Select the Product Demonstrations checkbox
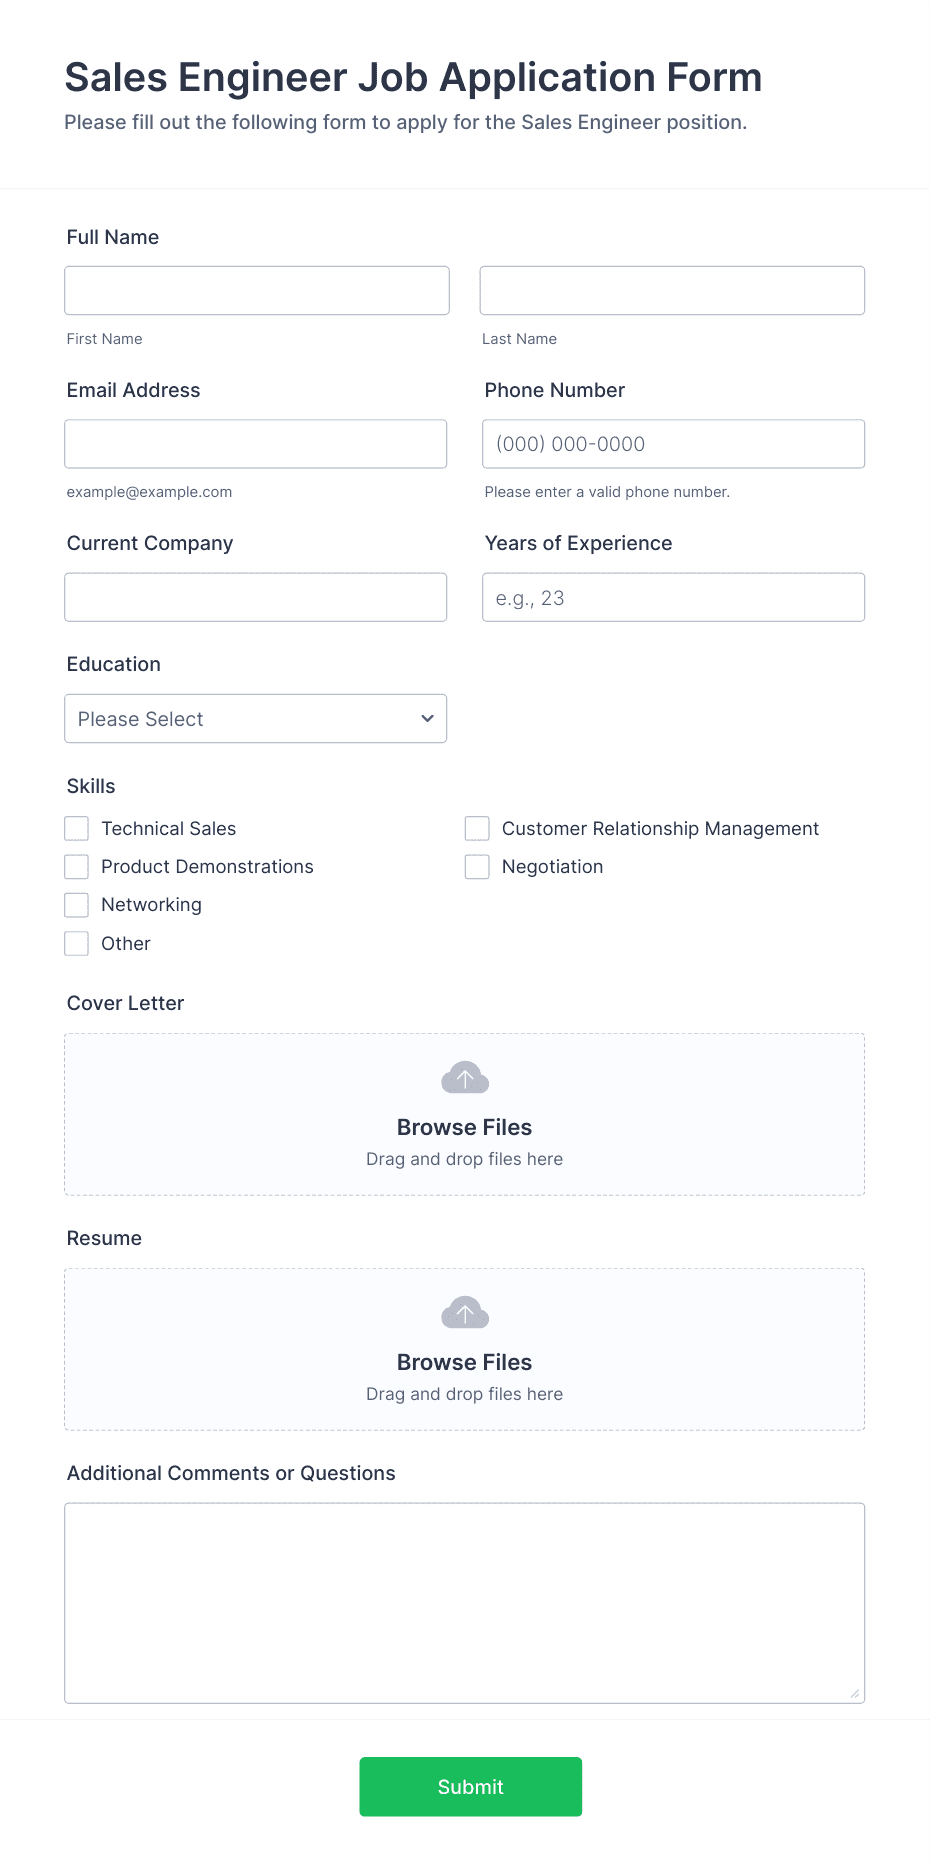The height and width of the screenshot is (1866, 930). (x=76, y=866)
